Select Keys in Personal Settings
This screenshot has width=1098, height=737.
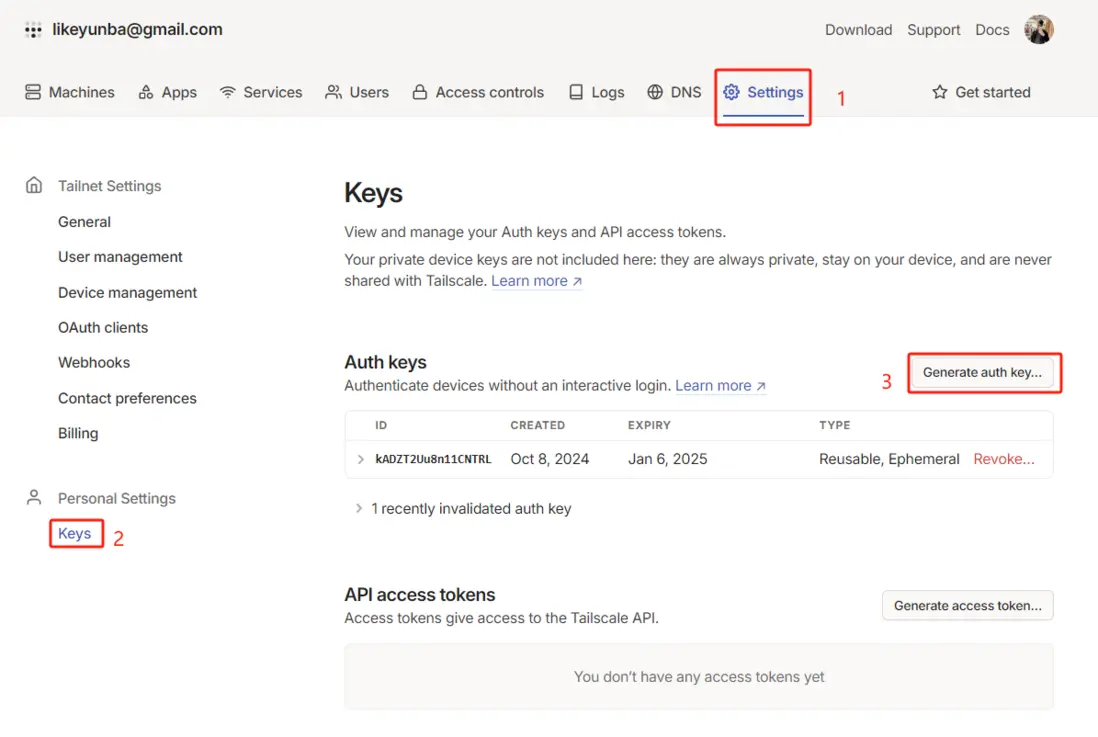point(75,533)
